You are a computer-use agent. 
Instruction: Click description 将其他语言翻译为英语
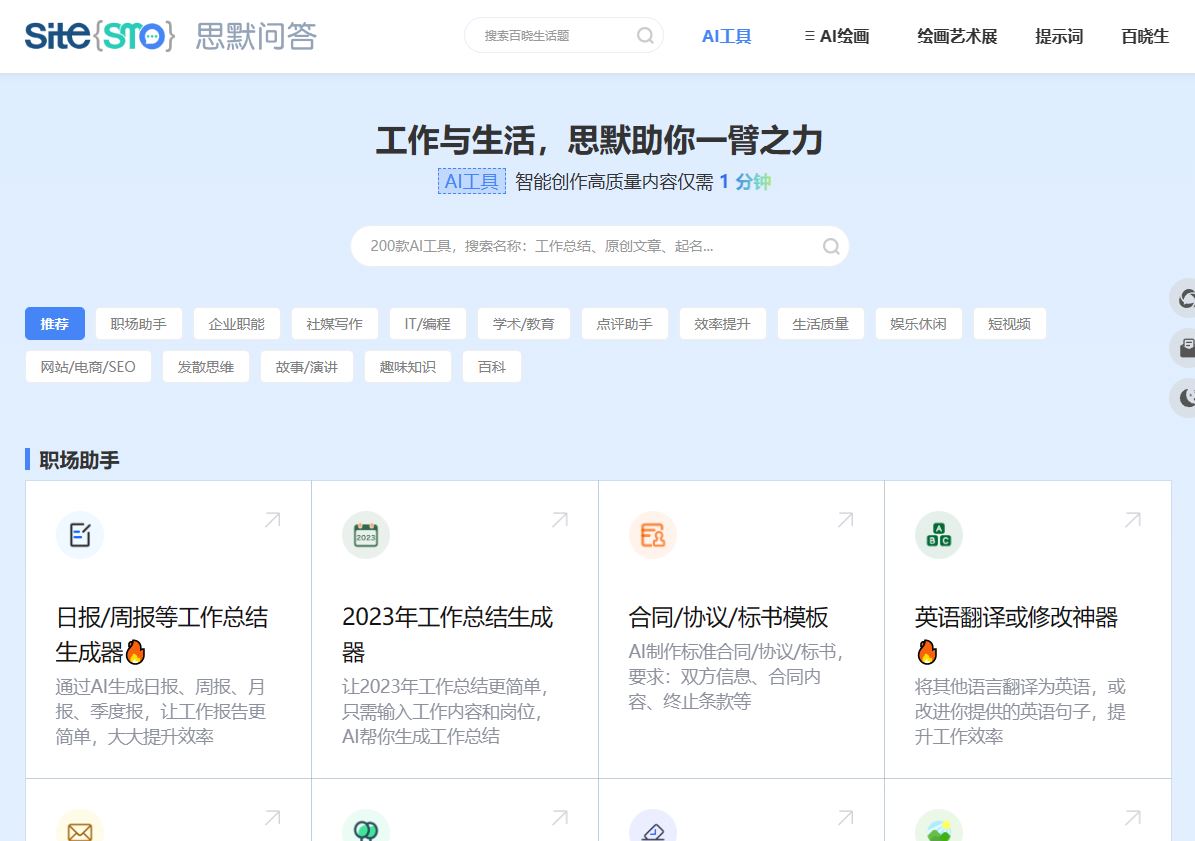[1020, 711]
